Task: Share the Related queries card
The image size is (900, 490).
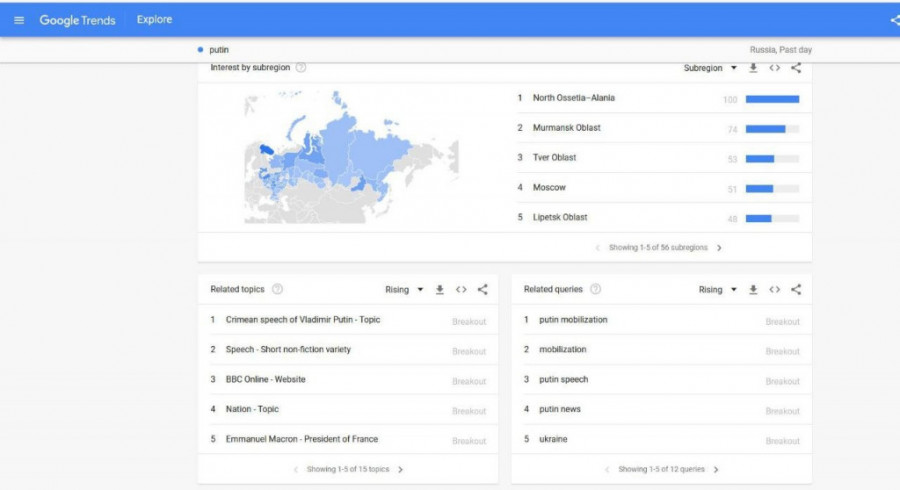Action: pos(796,290)
